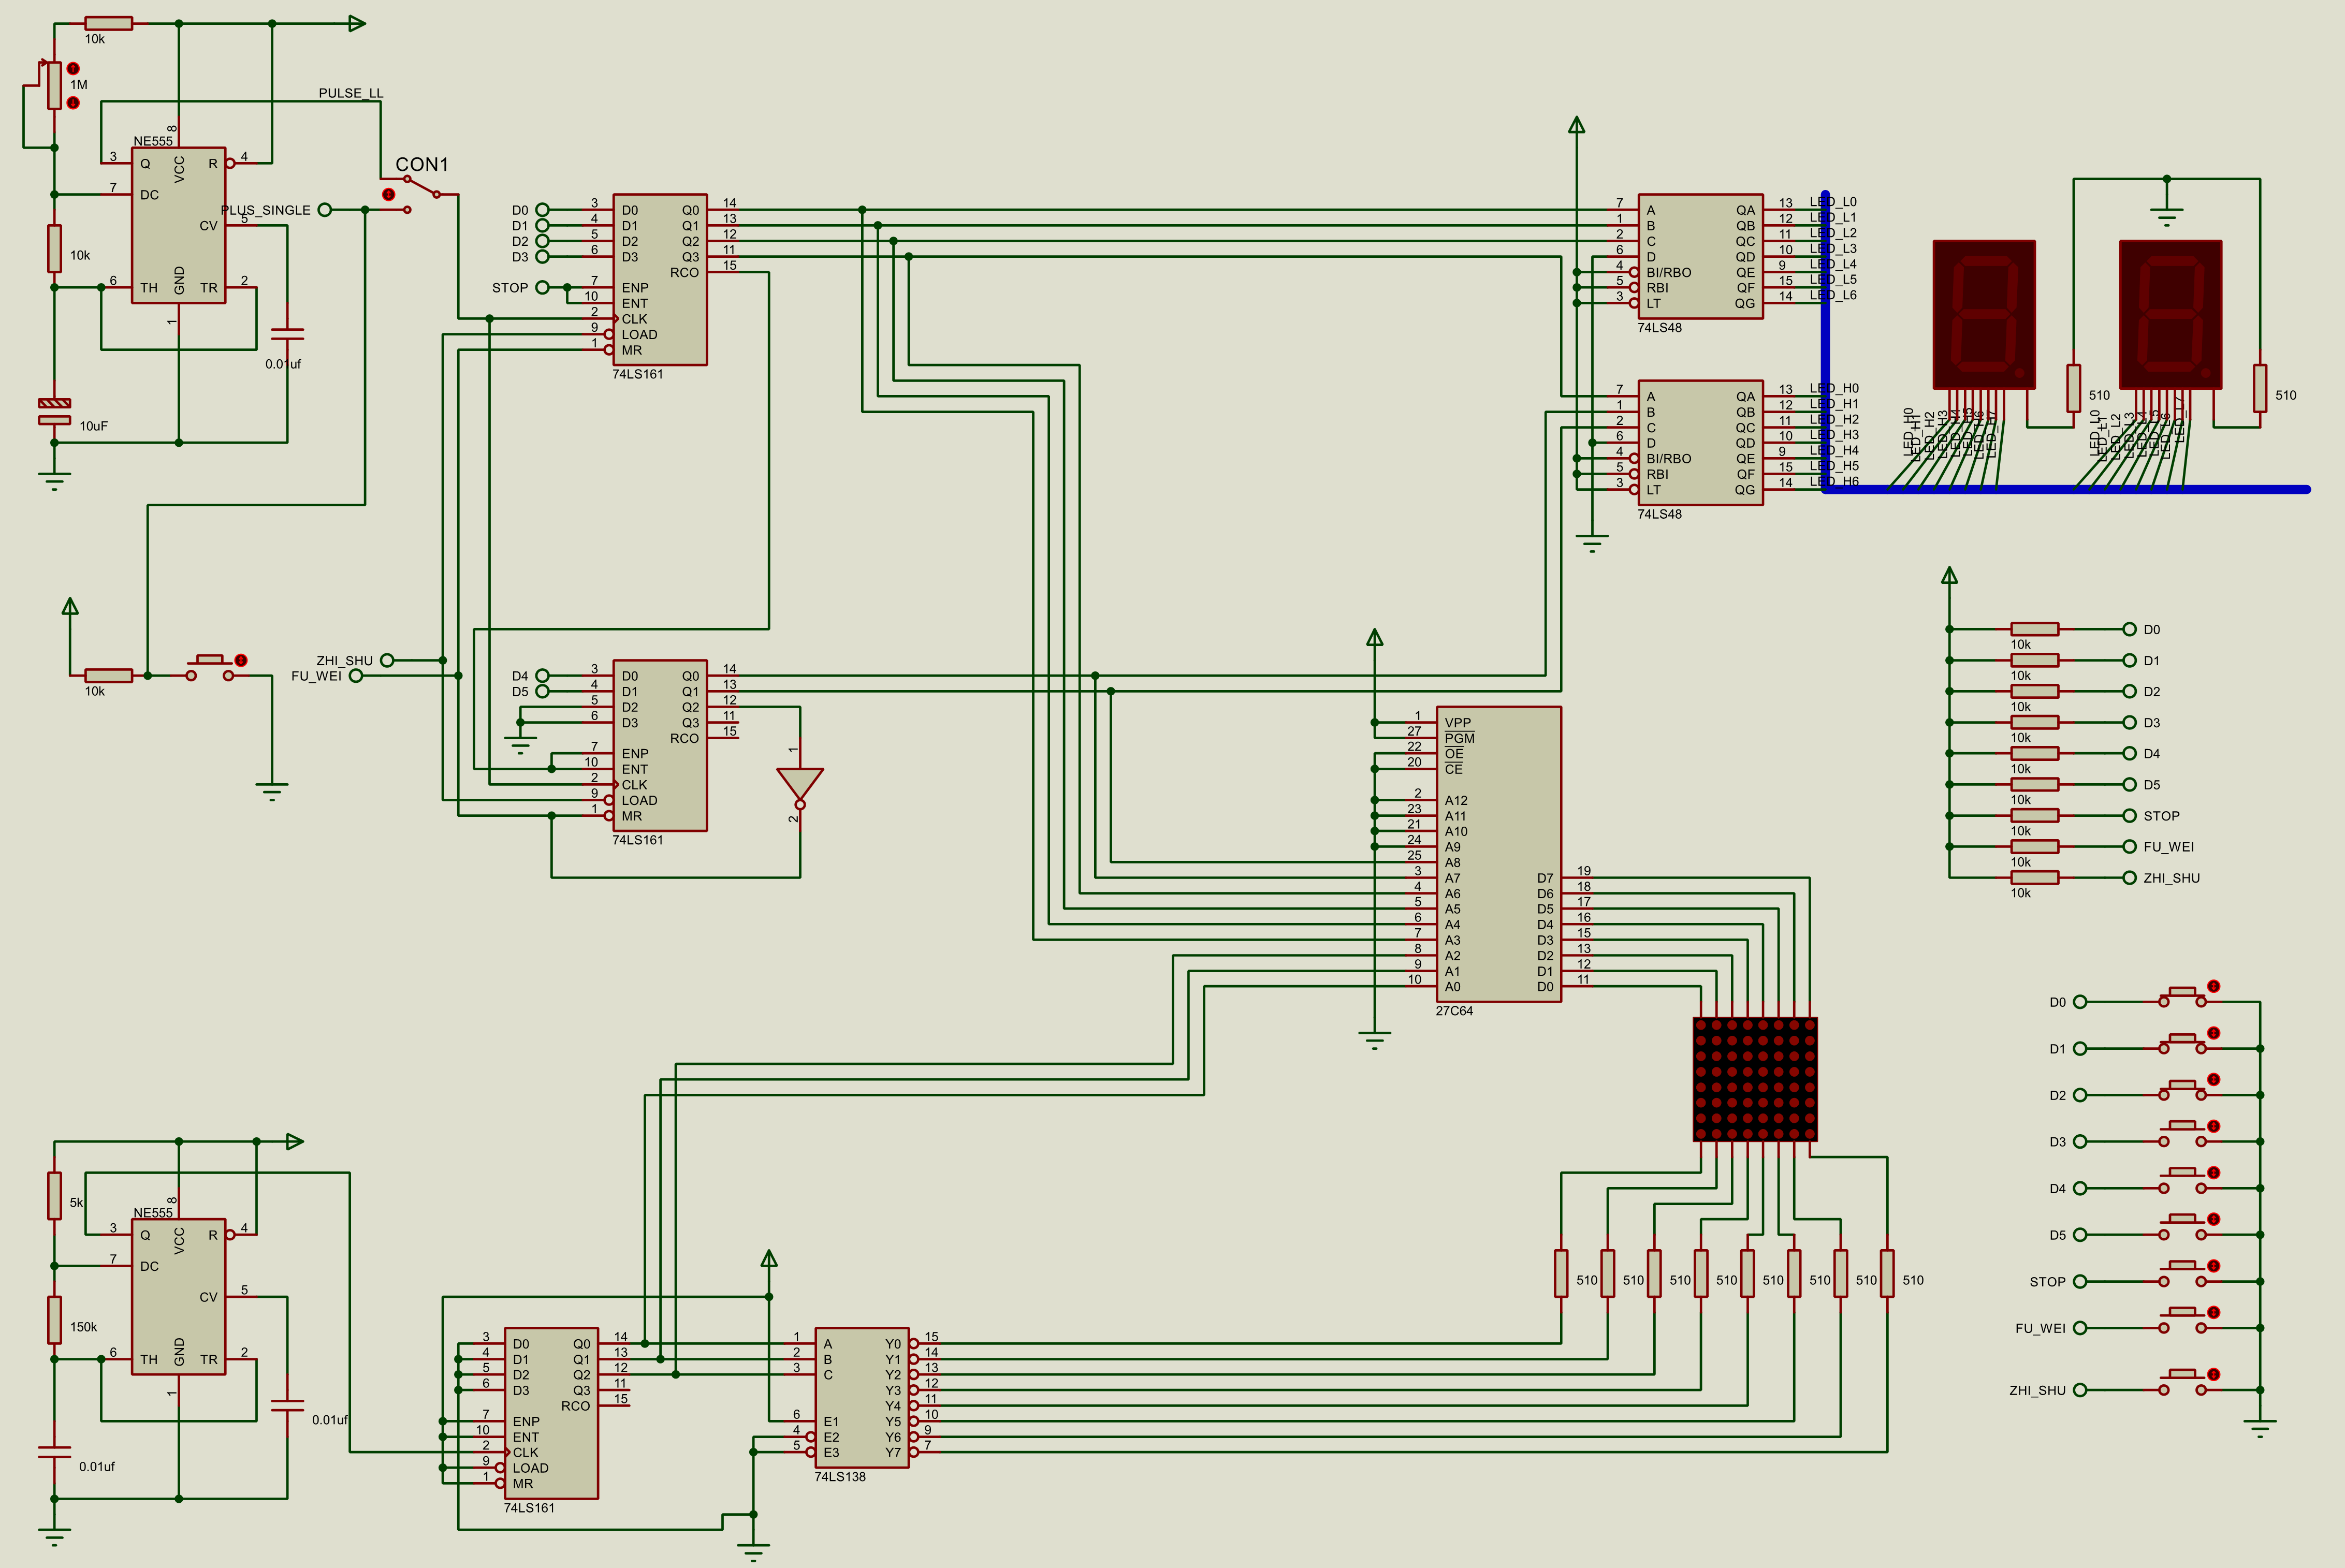
Task: Increase 1M potentiometer with upper red dot
Action: click(73, 68)
